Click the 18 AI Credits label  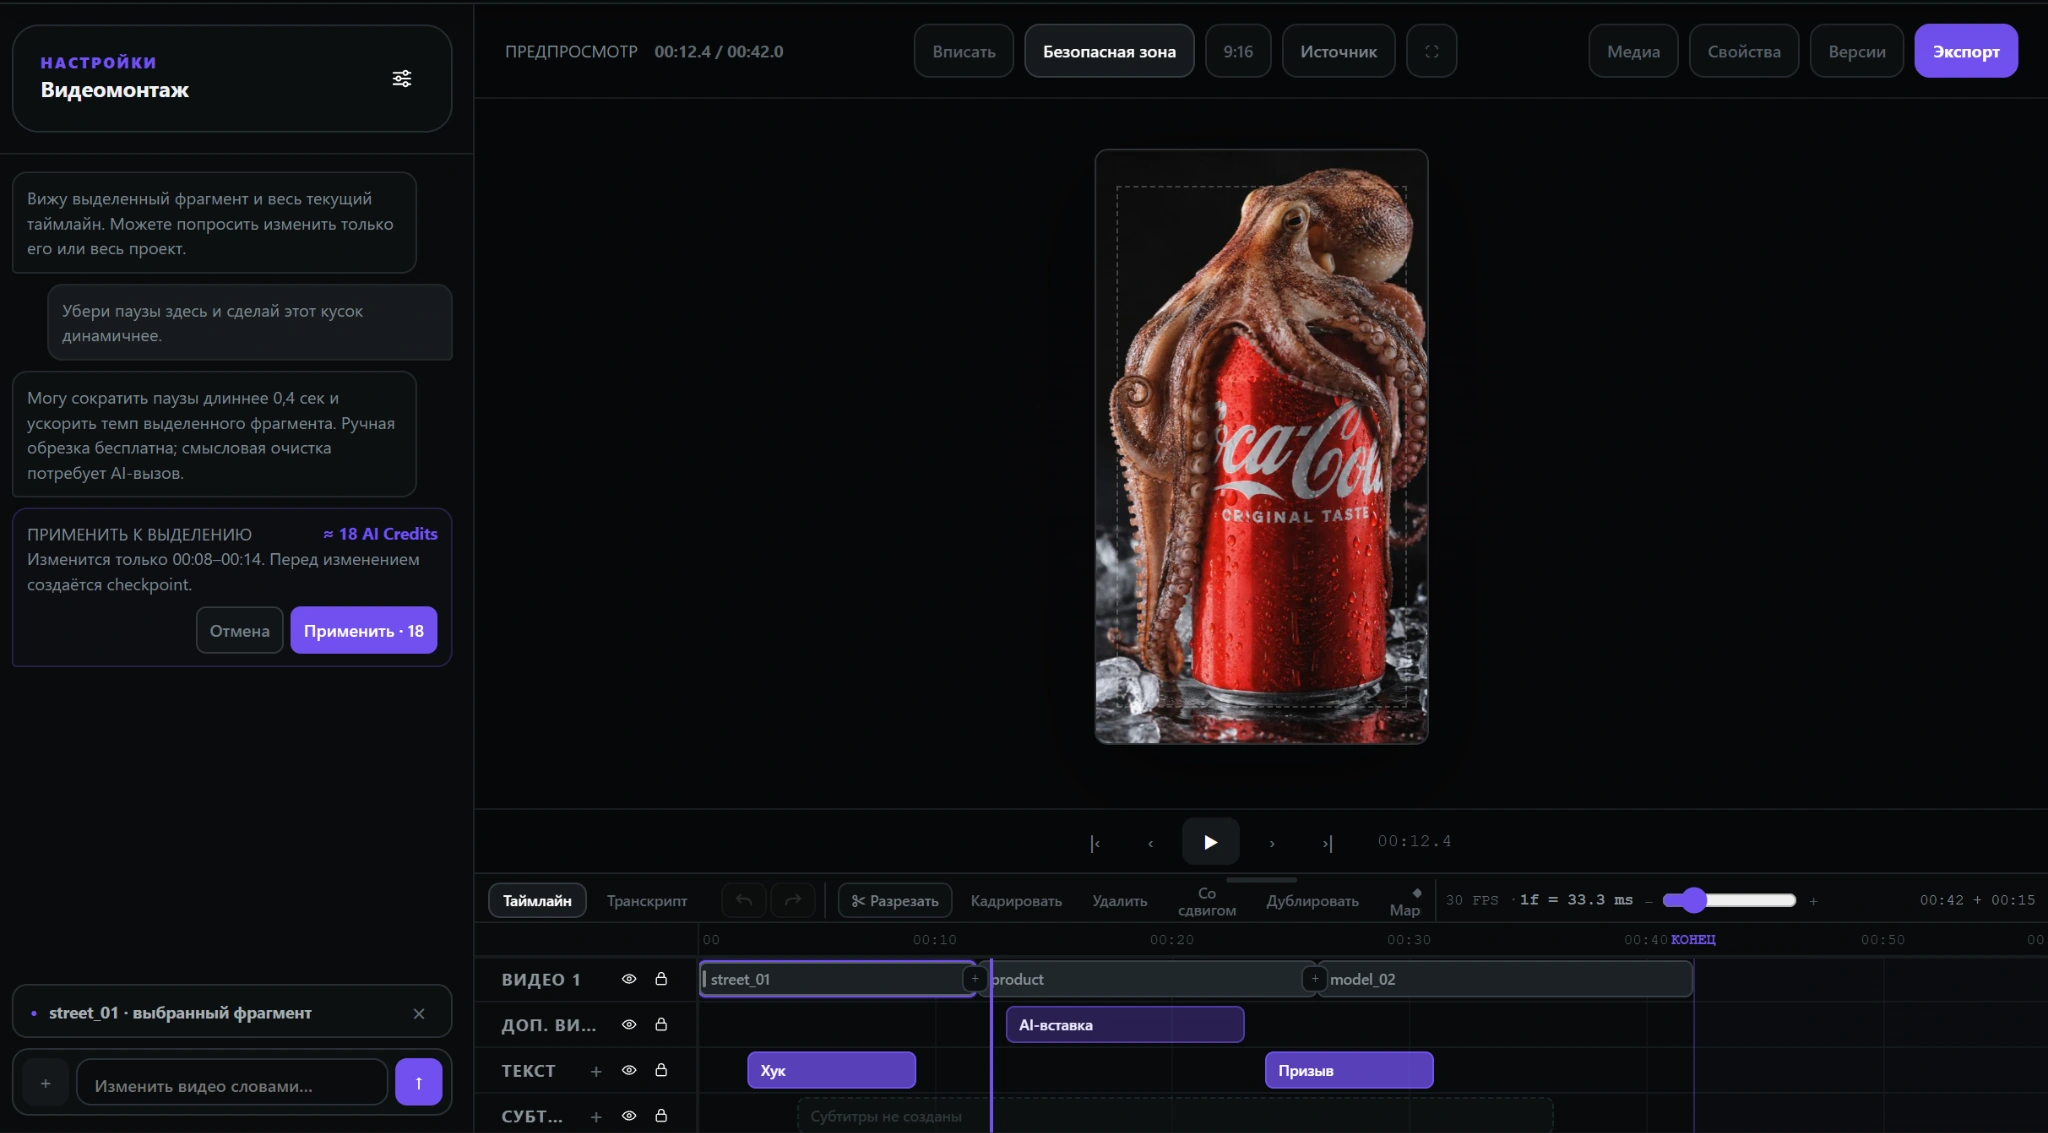380,534
